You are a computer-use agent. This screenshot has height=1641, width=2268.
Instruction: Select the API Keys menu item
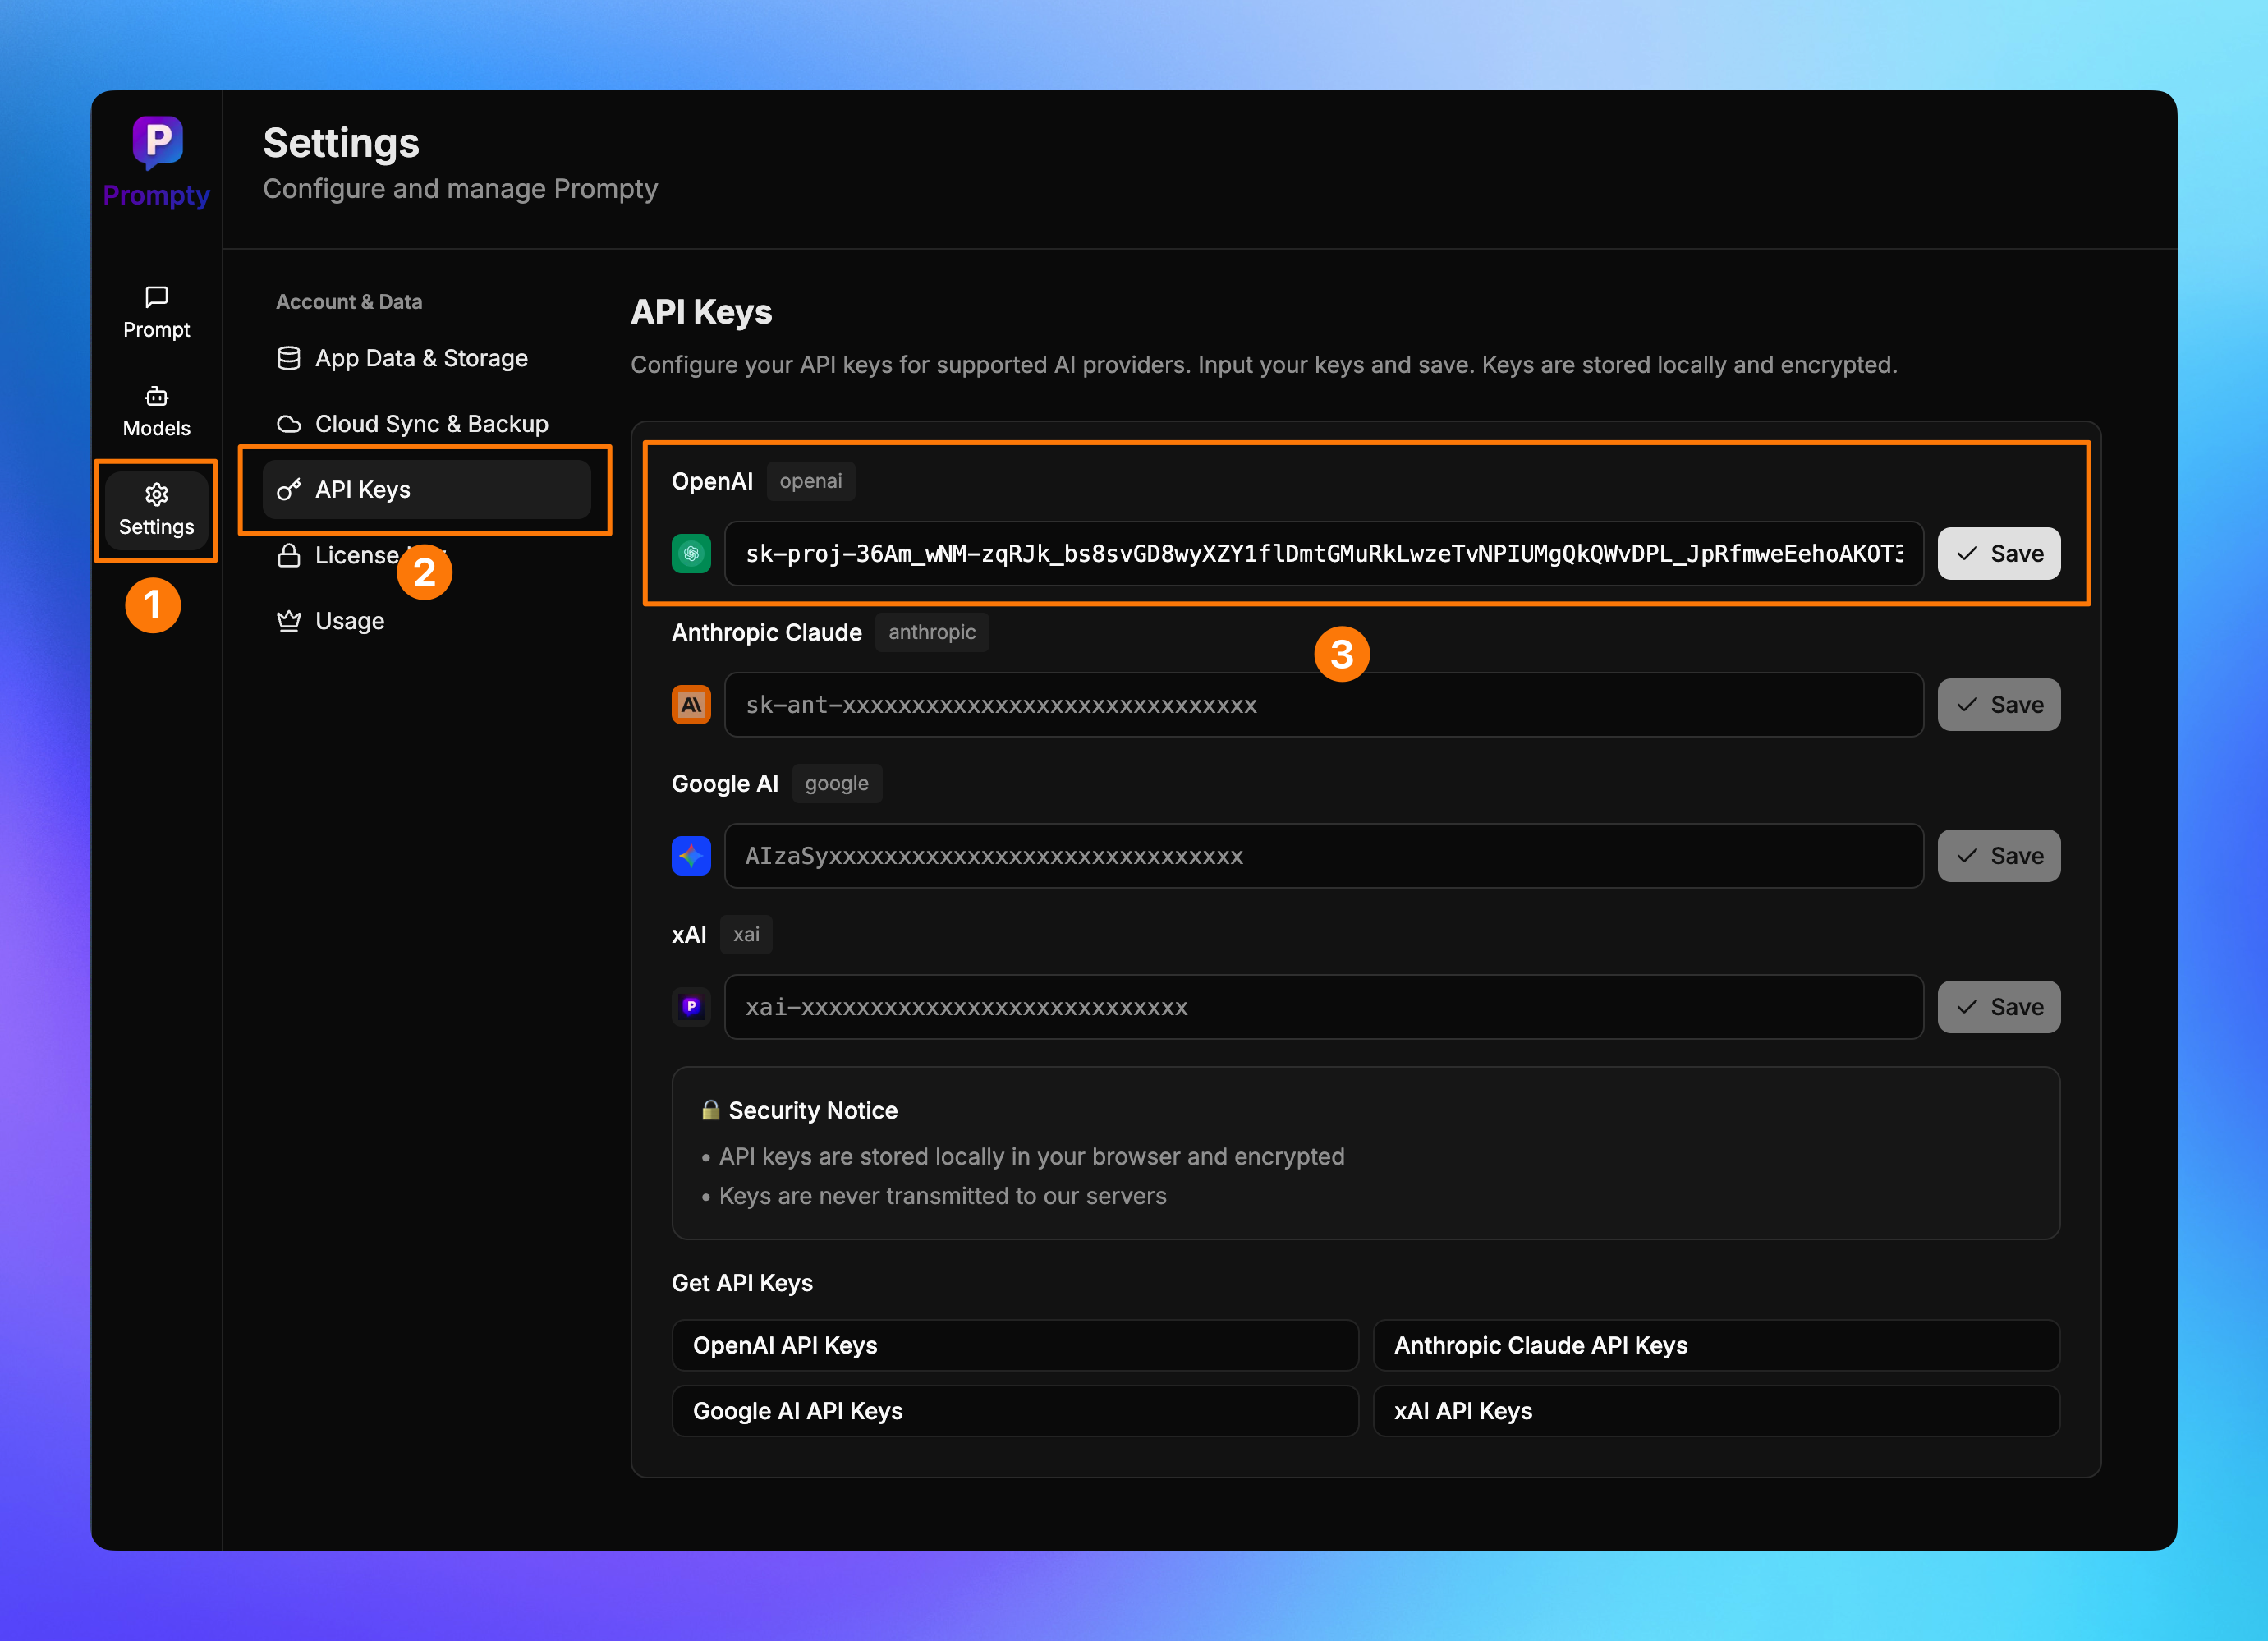426,490
